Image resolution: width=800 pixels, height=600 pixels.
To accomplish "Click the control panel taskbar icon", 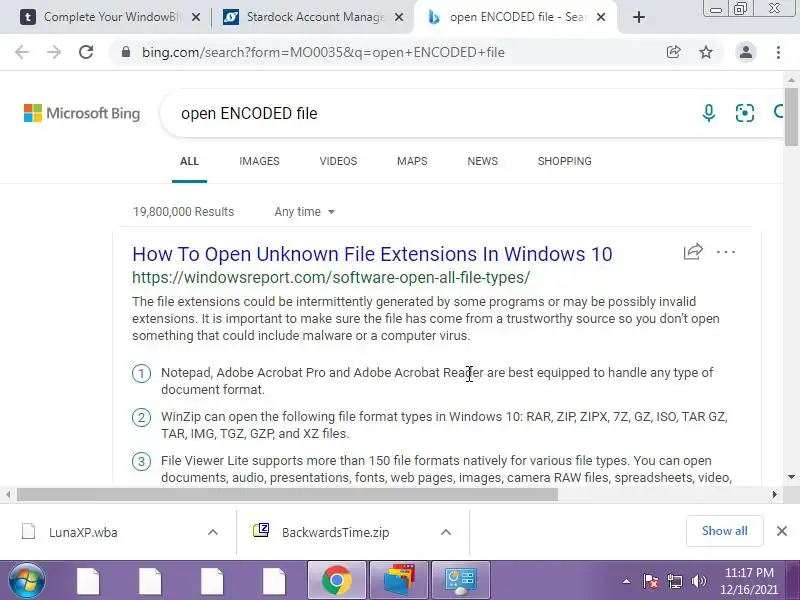I will (x=461, y=581).
